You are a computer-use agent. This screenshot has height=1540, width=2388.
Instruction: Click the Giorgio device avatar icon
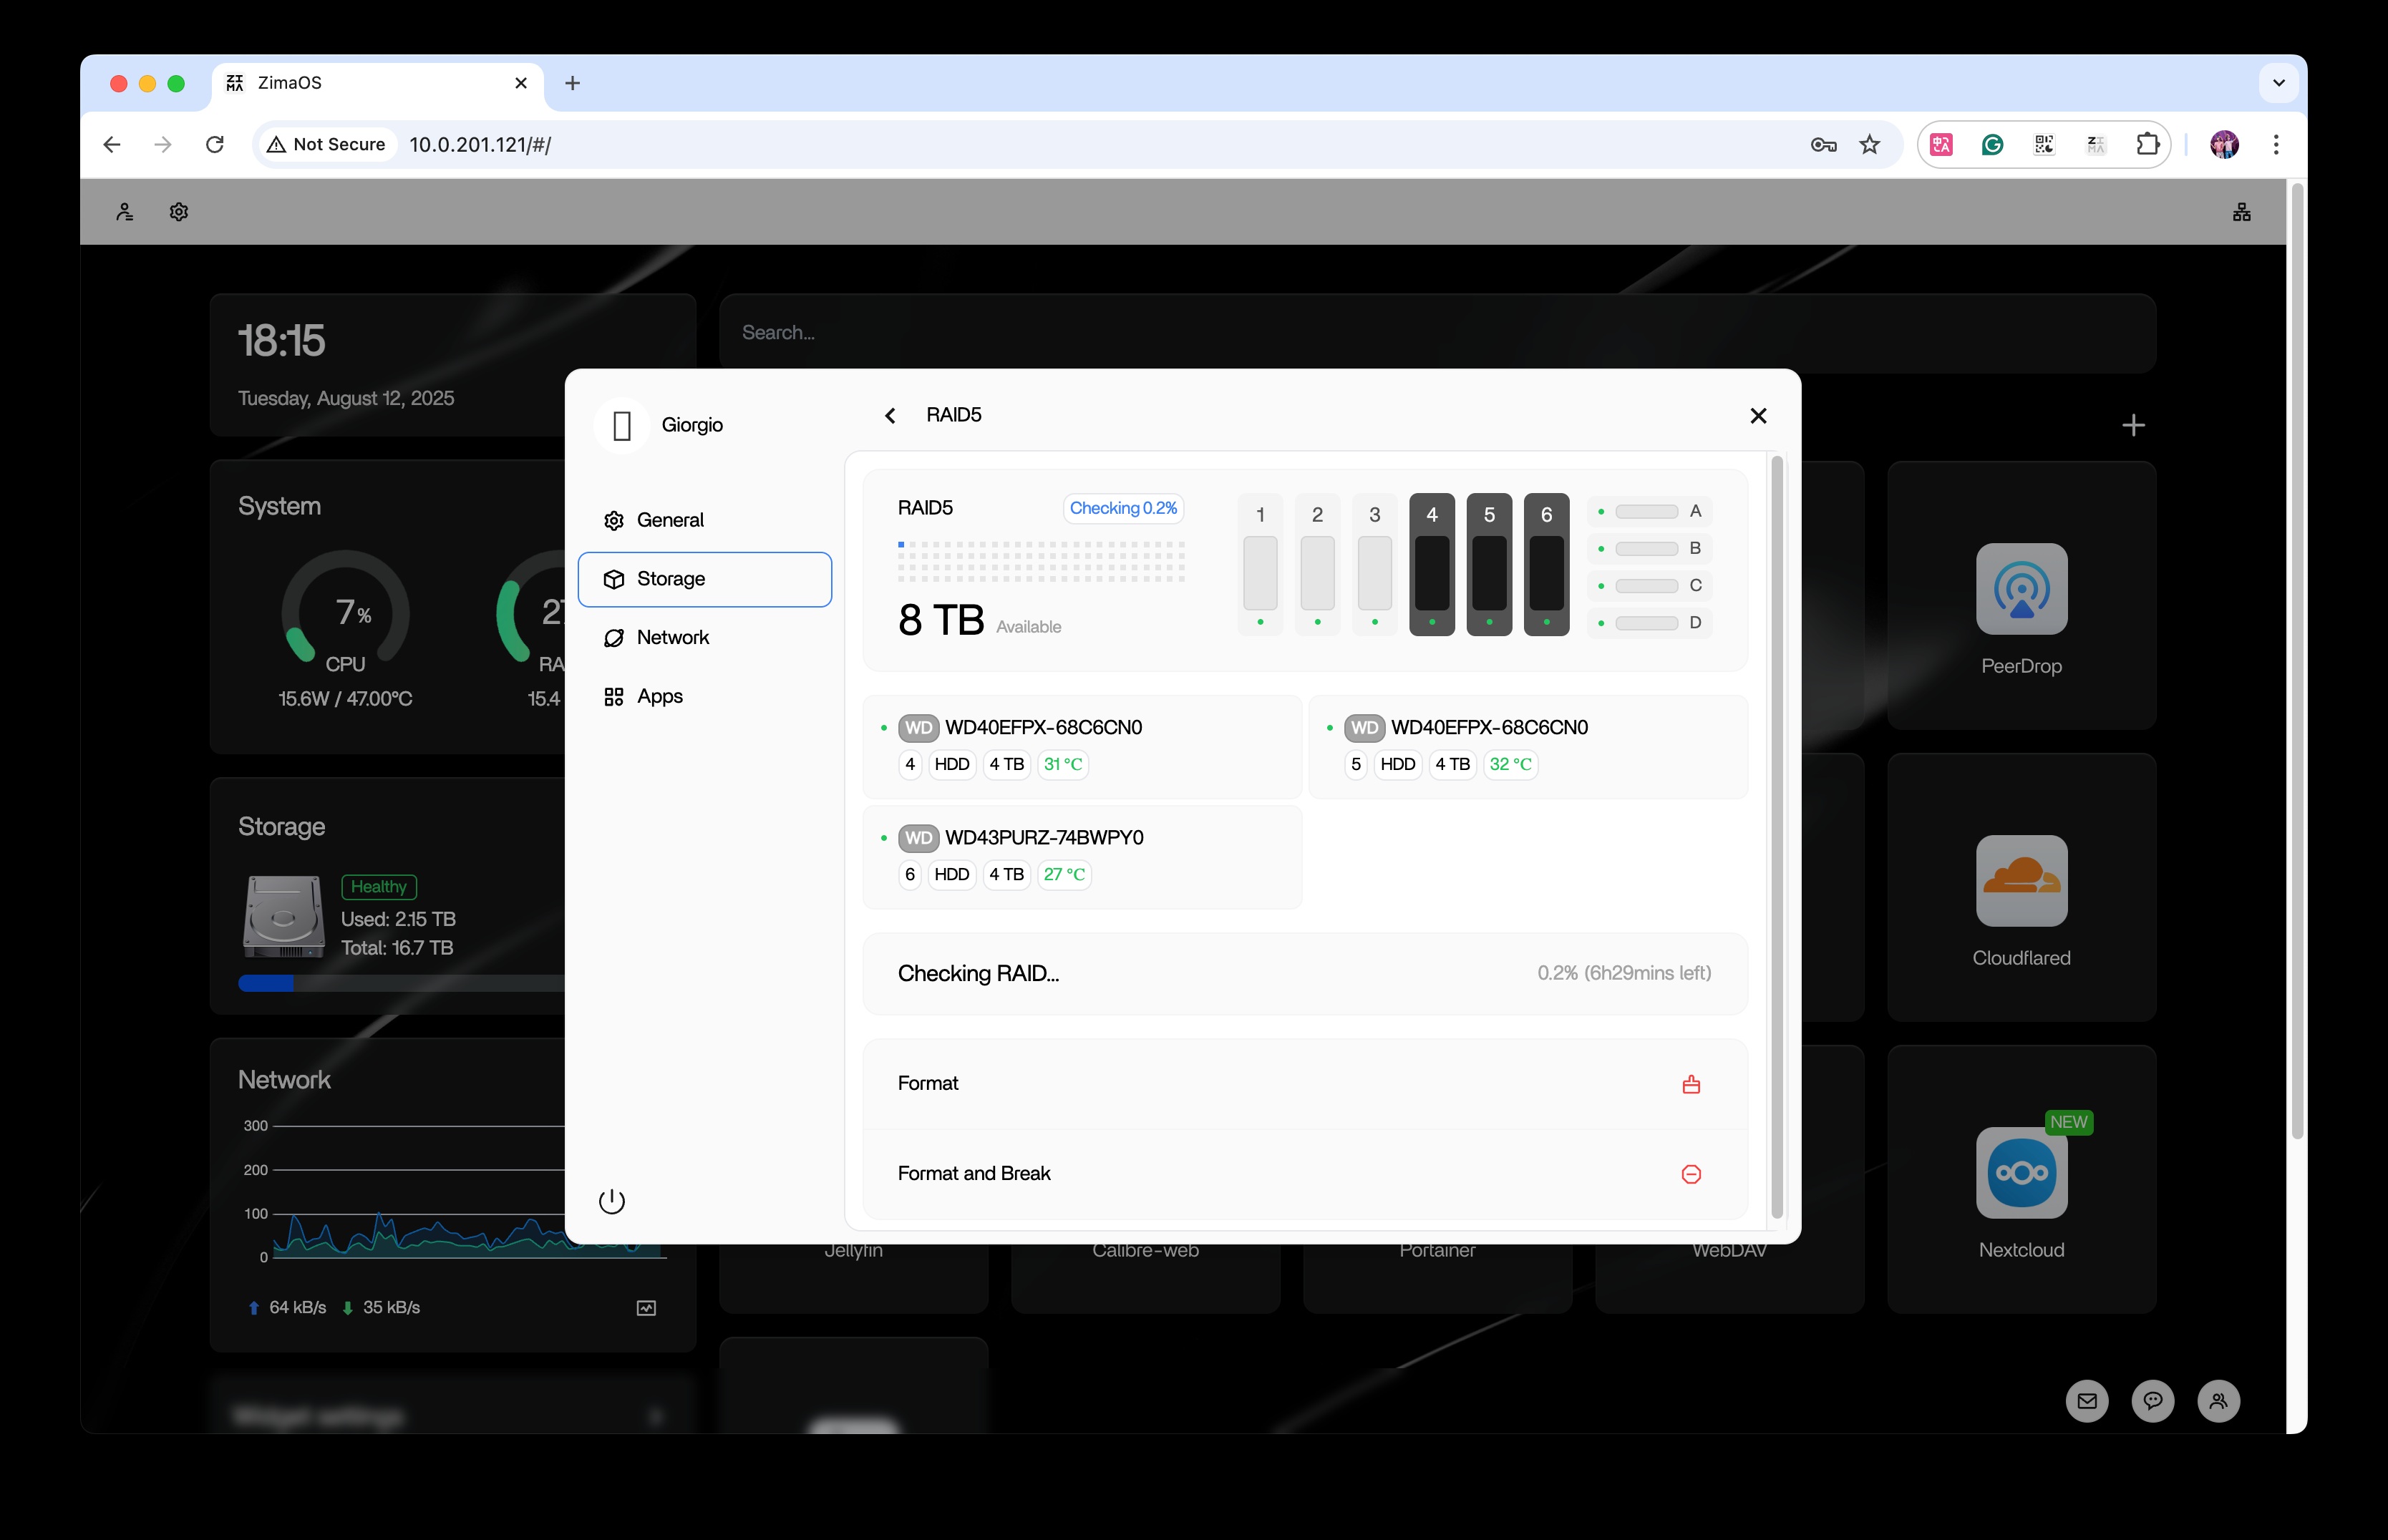pos(621,426)
